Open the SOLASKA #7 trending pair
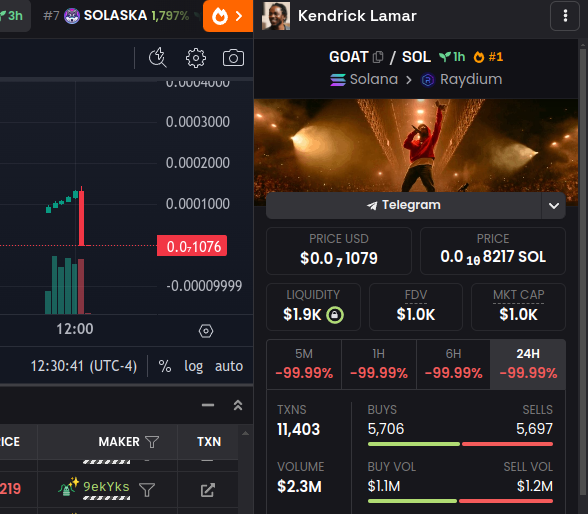 (x=116, y=16)
